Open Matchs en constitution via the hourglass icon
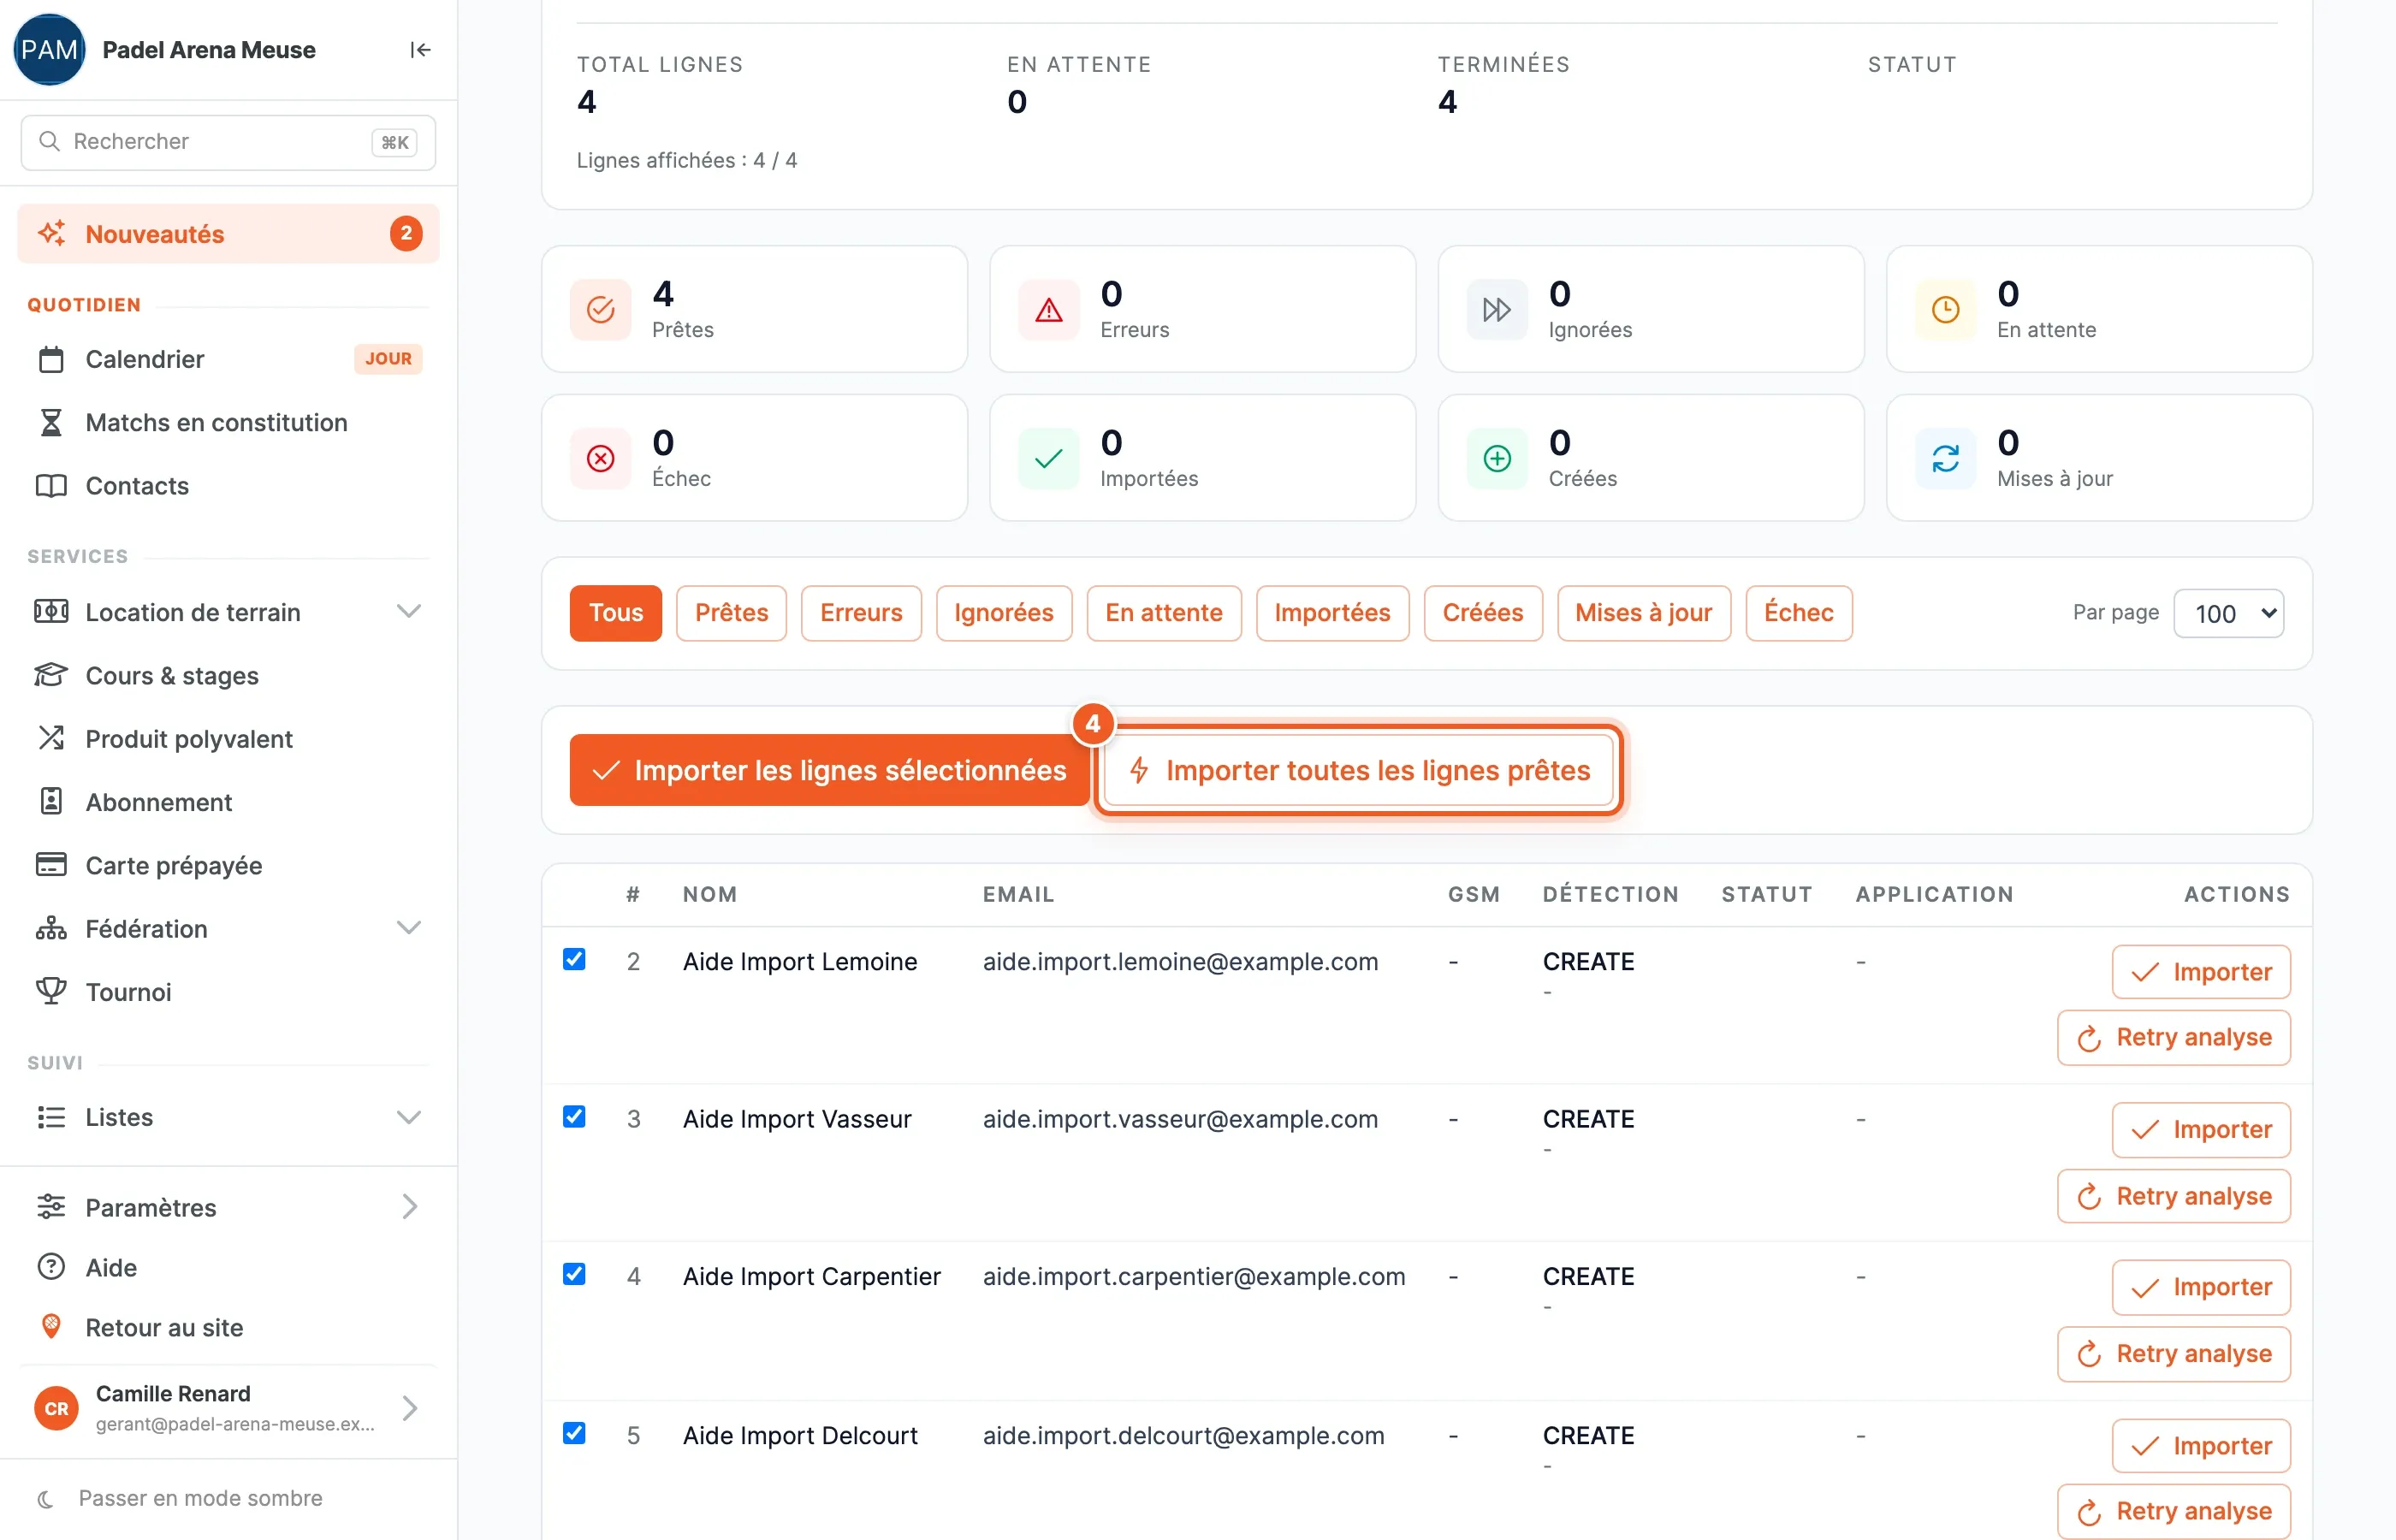This screenshot has height=1540, width=2396. point(51,422)
